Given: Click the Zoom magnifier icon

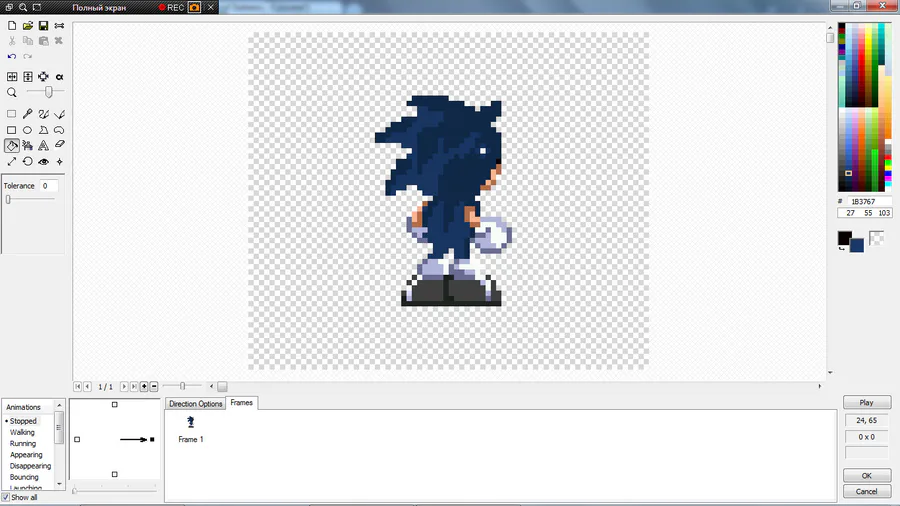Looking at the screenshot, I should pyautogui.click(x=12, y=92).
